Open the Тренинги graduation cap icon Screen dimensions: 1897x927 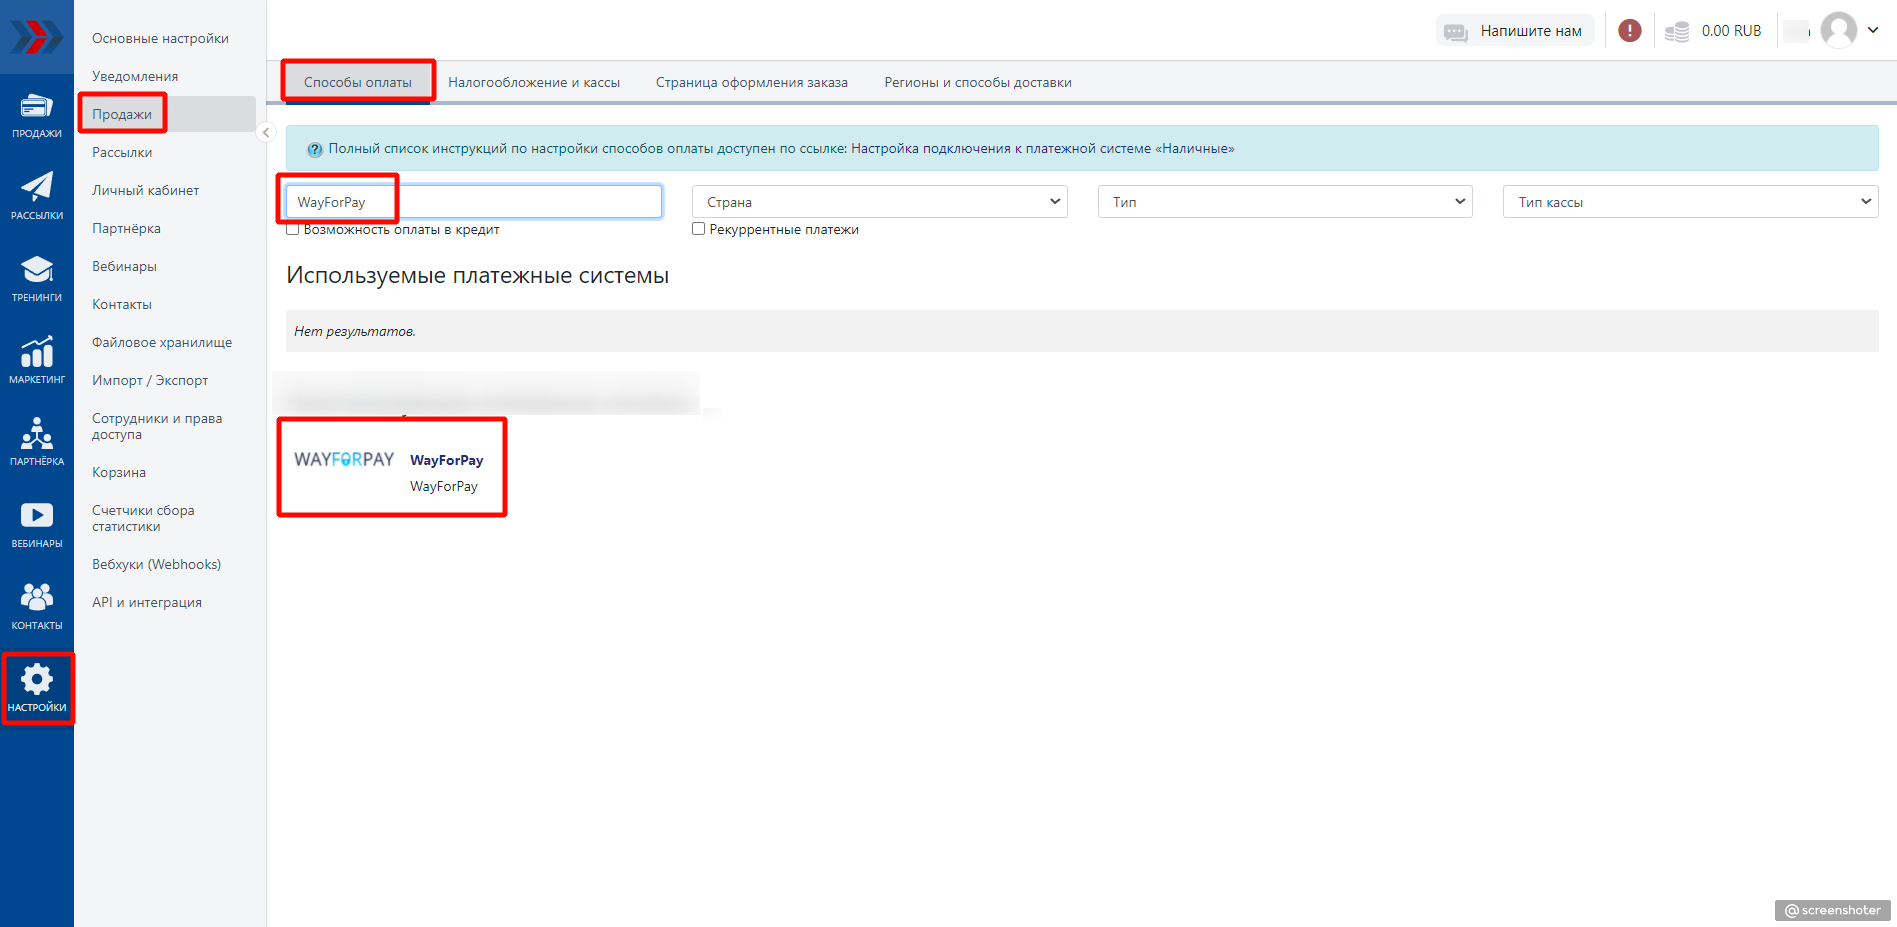37,278
